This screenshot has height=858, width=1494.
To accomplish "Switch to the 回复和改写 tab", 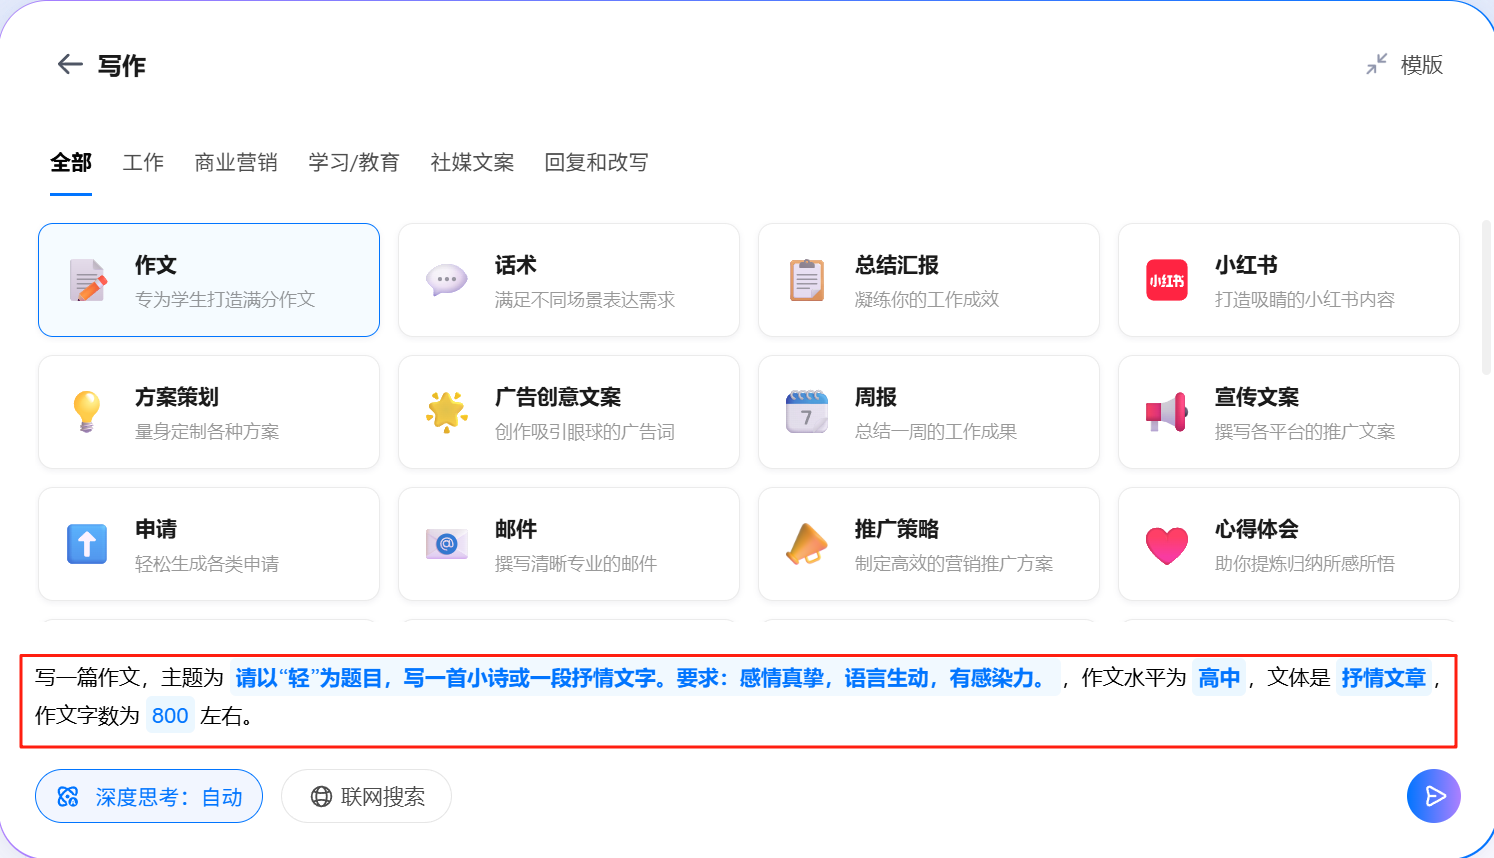I will (596, 162).
